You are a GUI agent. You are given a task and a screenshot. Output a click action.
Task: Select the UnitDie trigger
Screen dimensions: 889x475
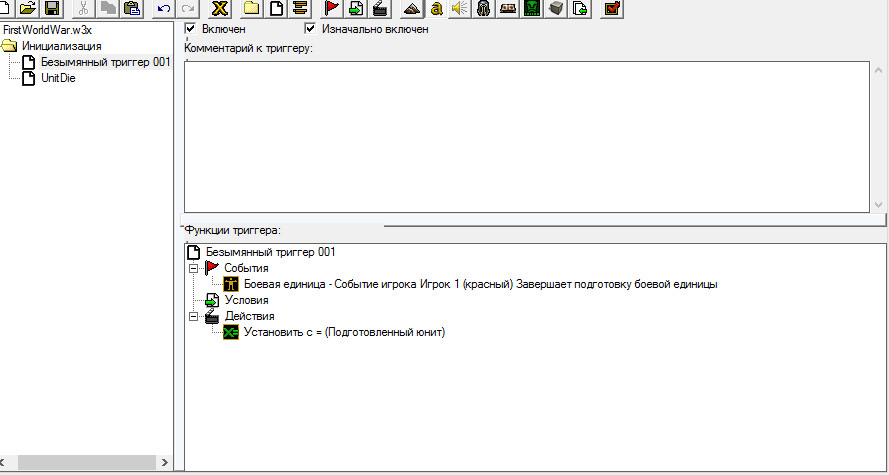click(58, 78)
